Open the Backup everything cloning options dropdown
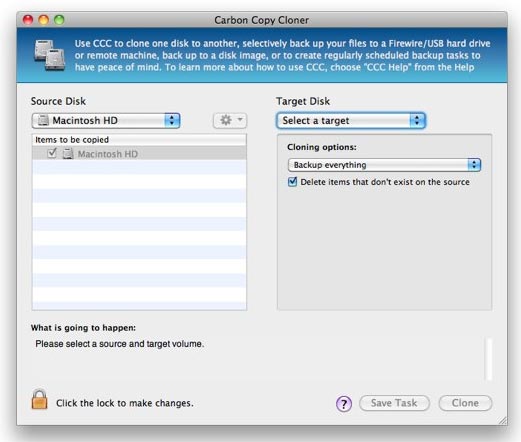This screenshot has height=442, width=521. tap(384, 165)
